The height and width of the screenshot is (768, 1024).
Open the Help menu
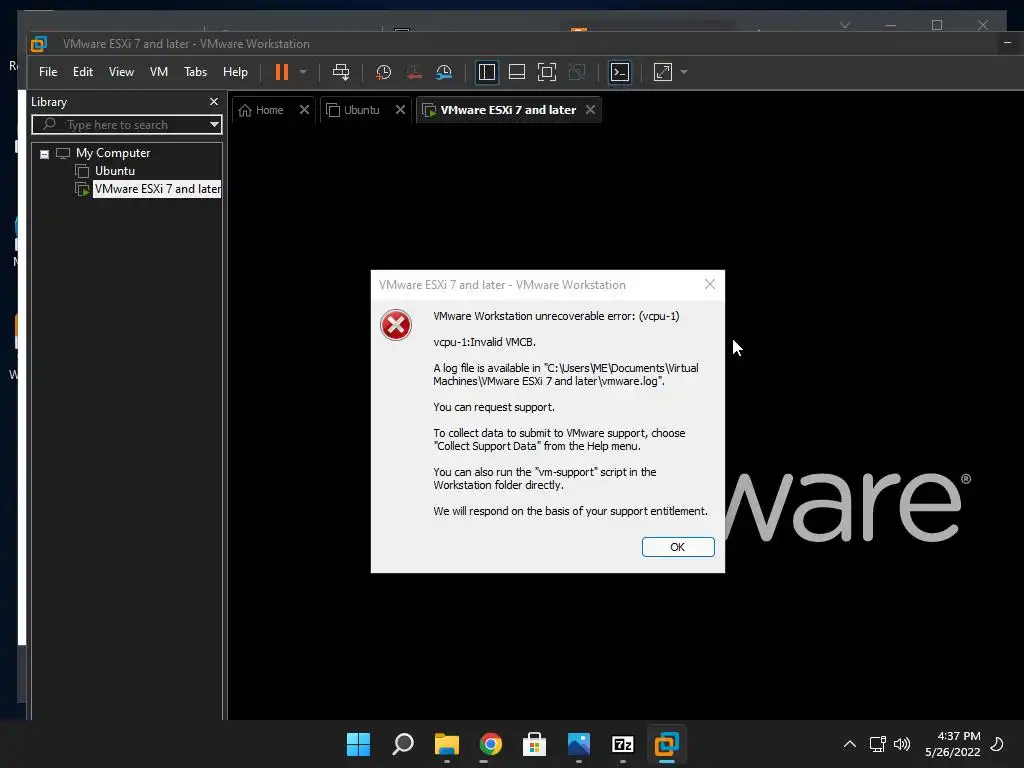[x=235, y=72]
